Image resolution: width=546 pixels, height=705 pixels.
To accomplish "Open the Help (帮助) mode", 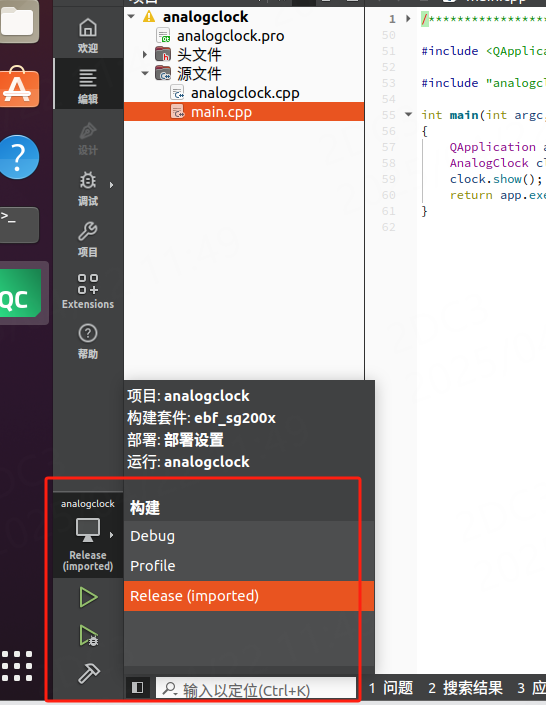I will [x=88, y=342].
